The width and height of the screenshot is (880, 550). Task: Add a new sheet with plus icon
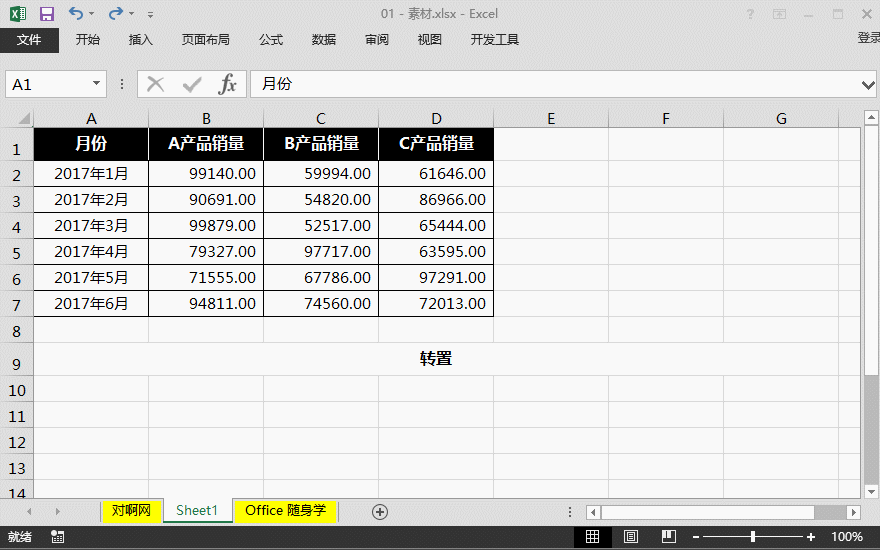380,511
